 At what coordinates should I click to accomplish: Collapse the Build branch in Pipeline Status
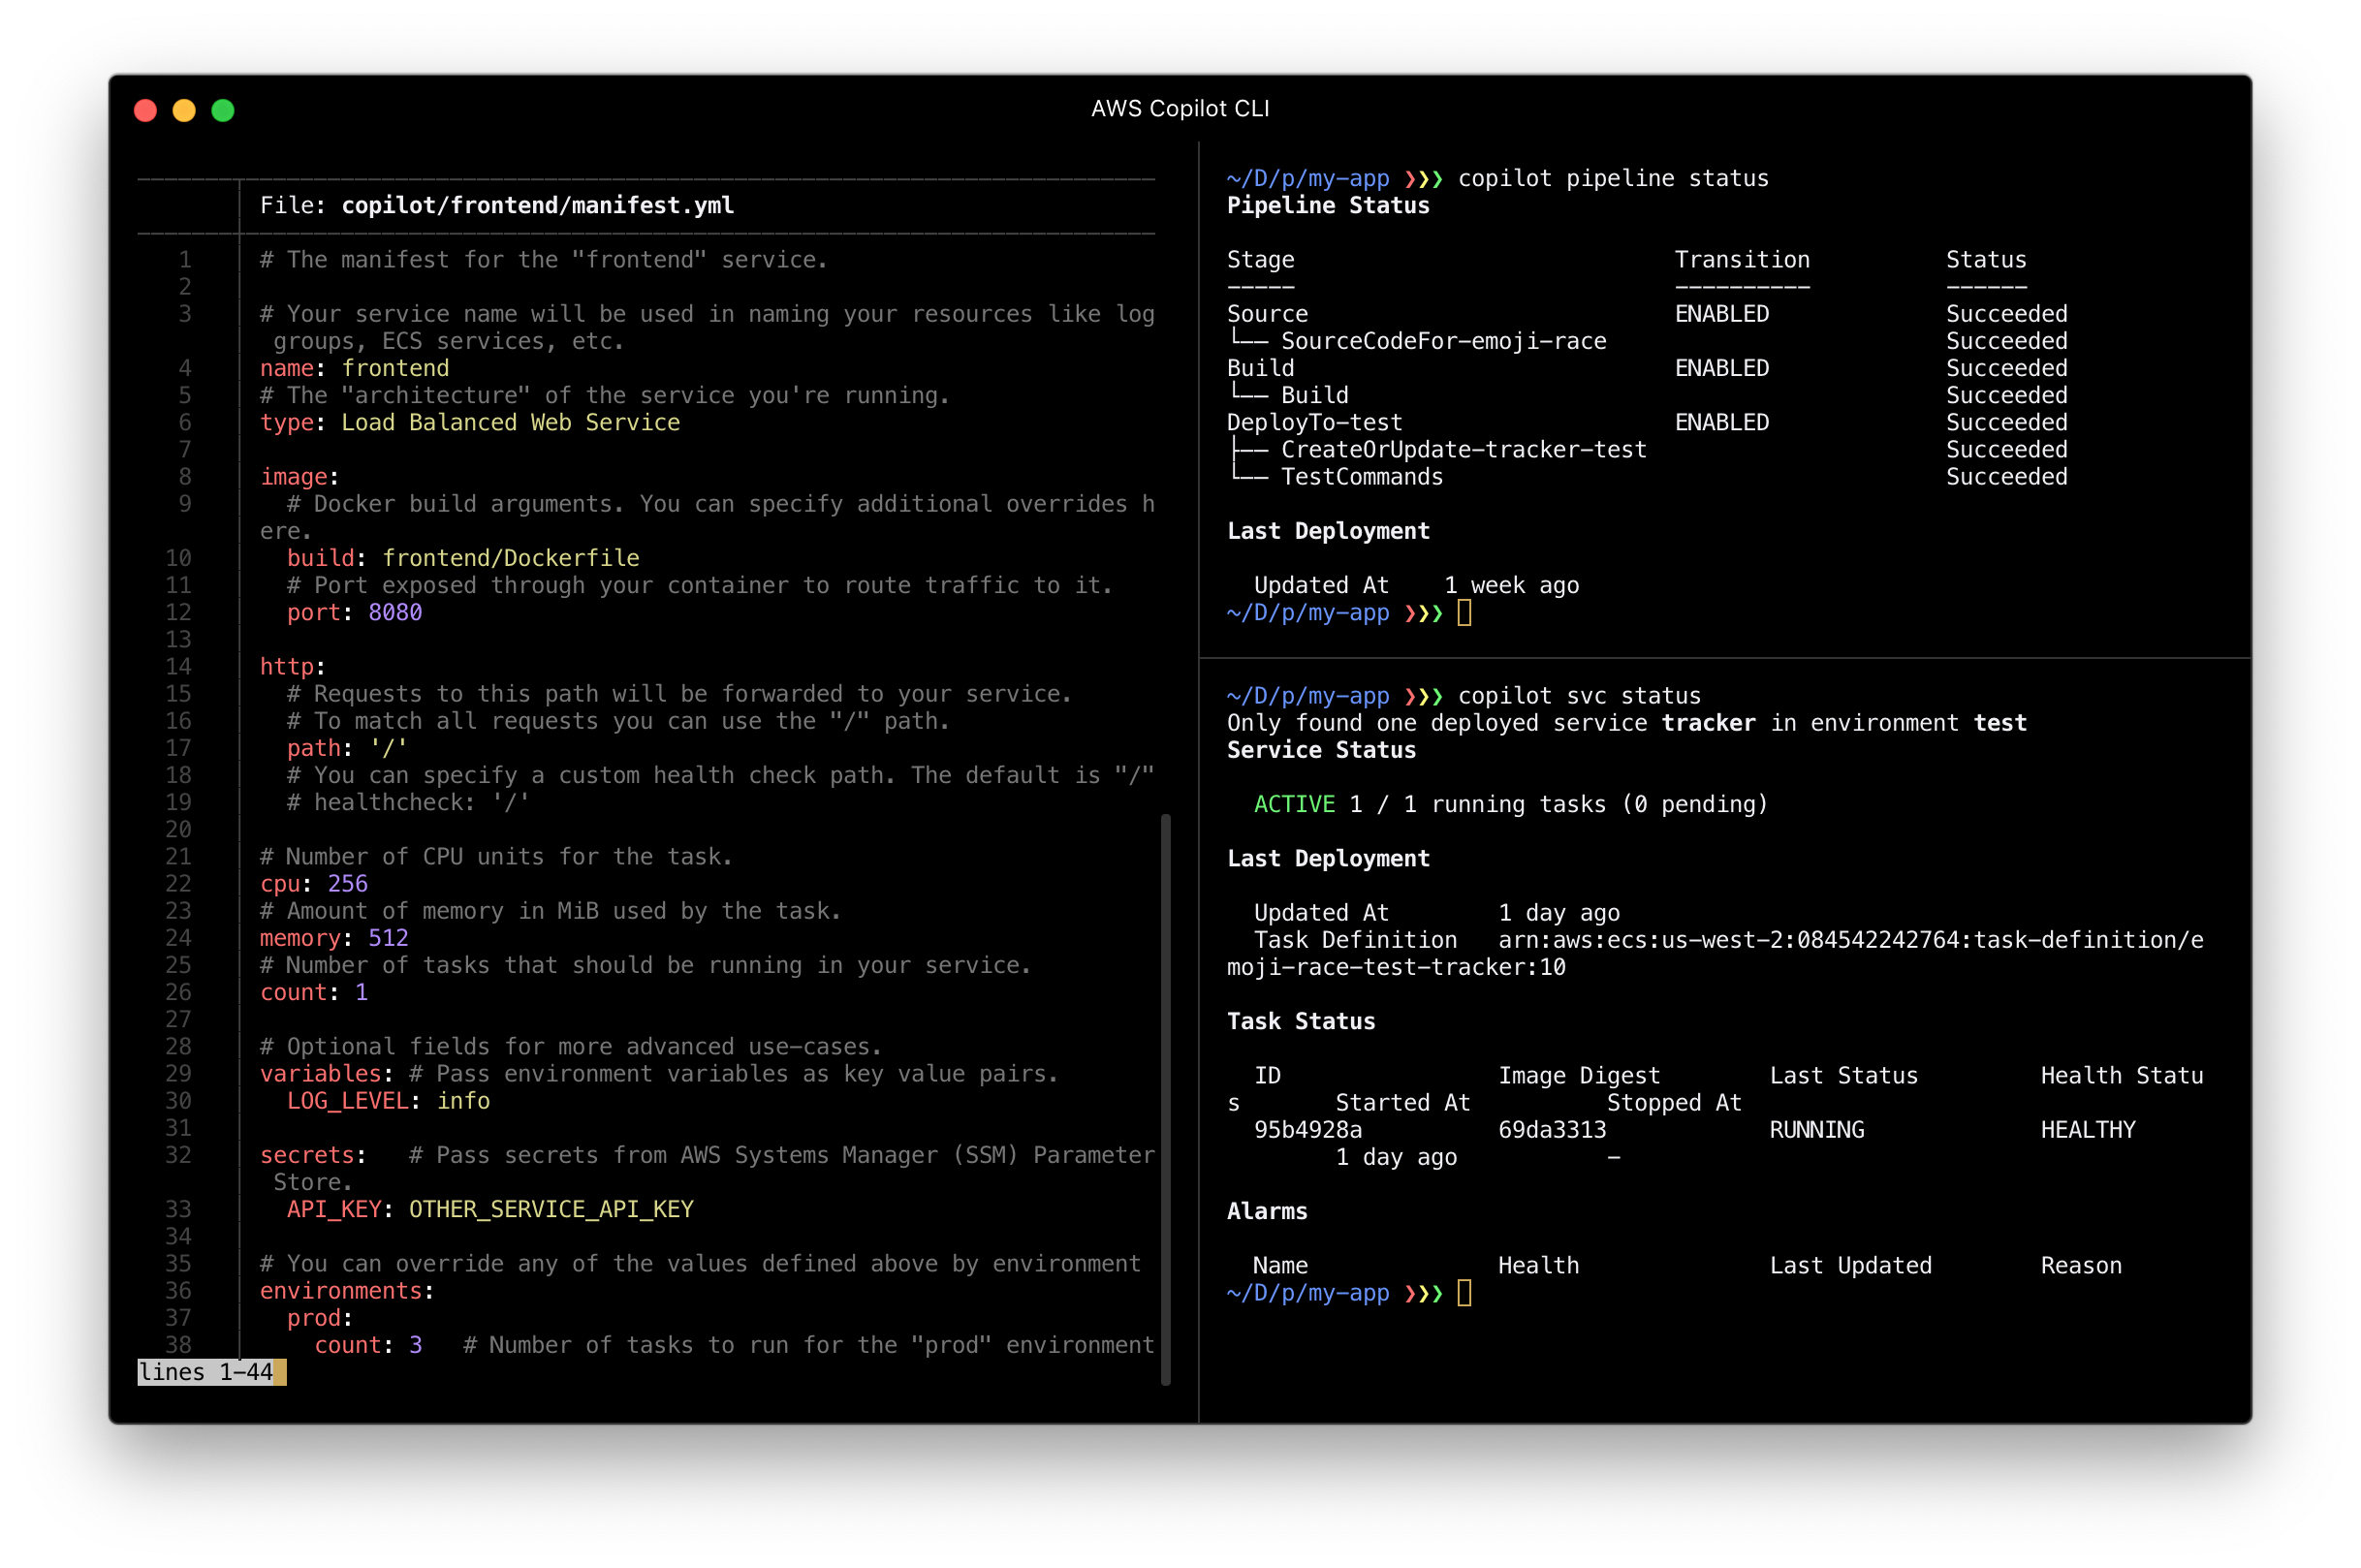[1313, 395]
